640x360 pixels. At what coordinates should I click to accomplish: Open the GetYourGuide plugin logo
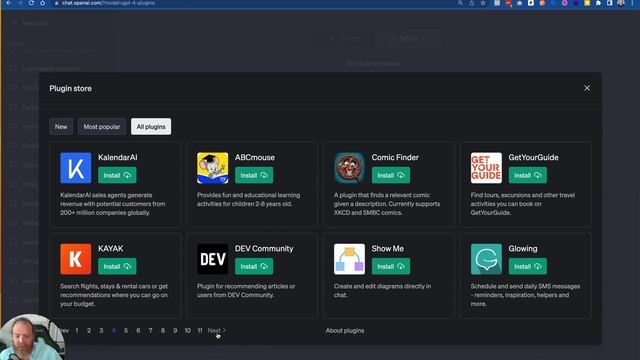486,168
